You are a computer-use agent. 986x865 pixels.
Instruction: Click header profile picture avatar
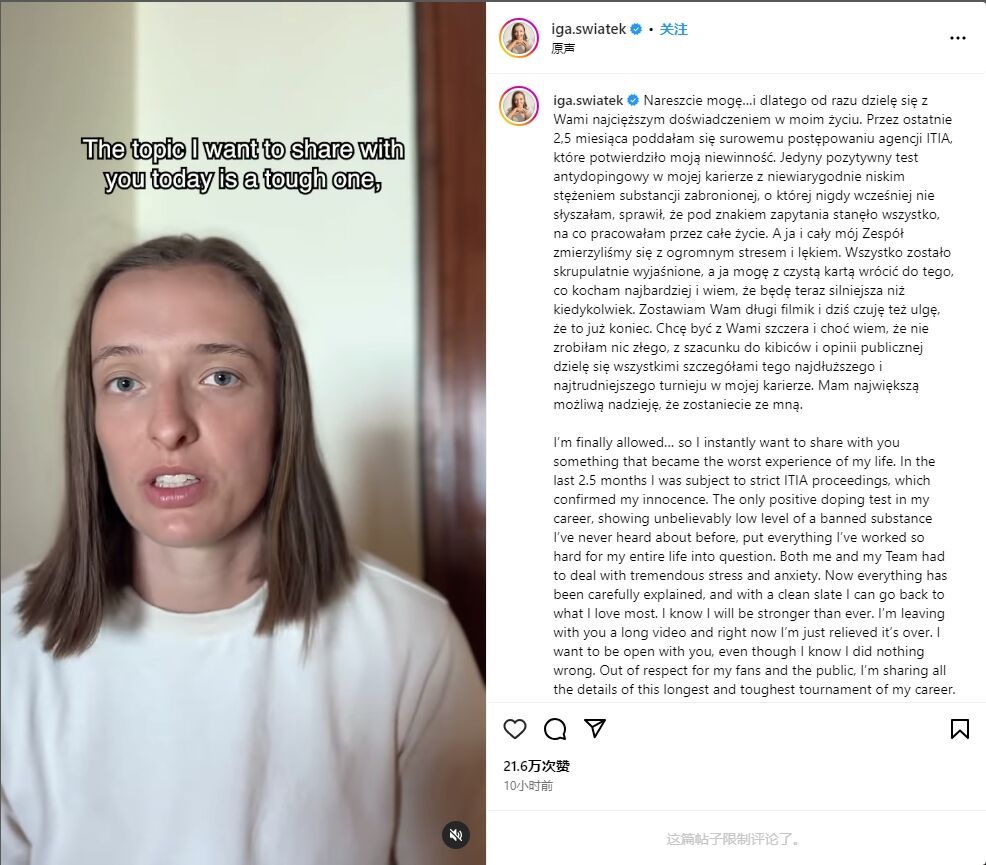519,38
